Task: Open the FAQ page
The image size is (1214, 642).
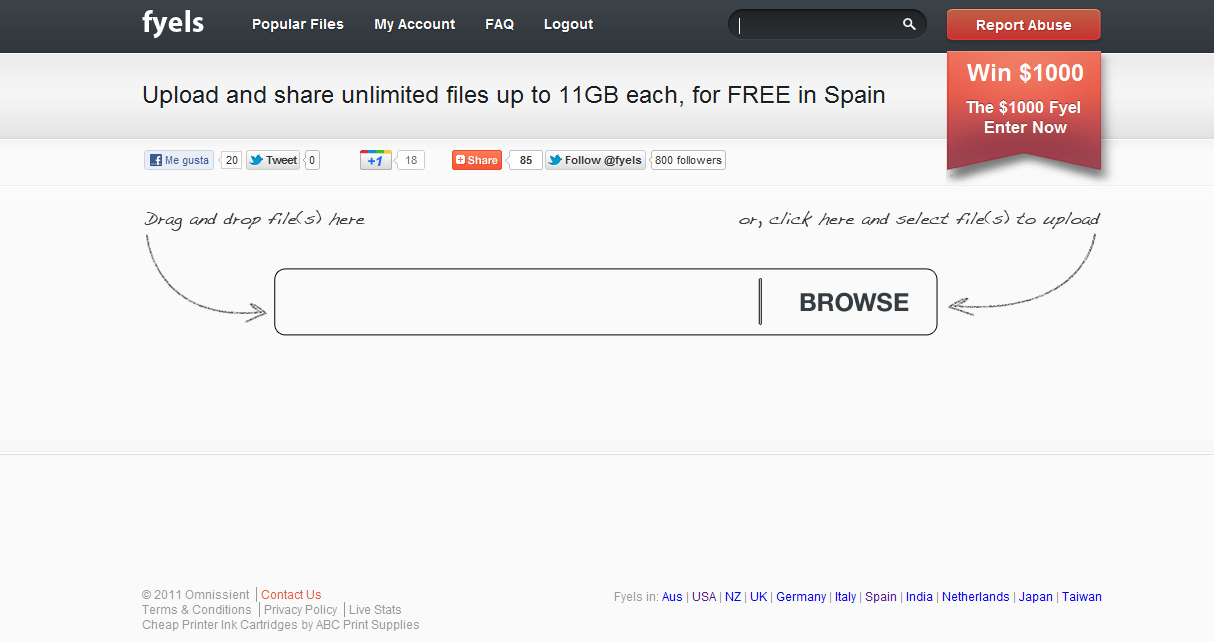Action: tap(499, 24)
